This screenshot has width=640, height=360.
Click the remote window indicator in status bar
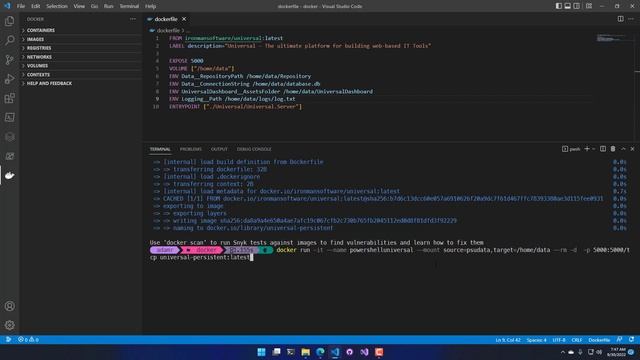point(8,340)
